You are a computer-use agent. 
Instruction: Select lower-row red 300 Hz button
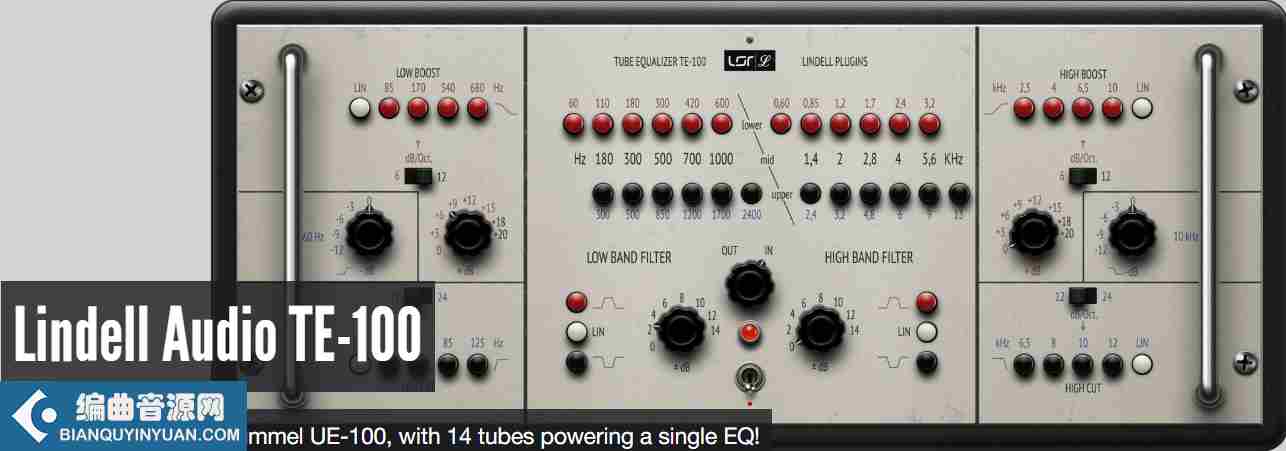[663, 124]
